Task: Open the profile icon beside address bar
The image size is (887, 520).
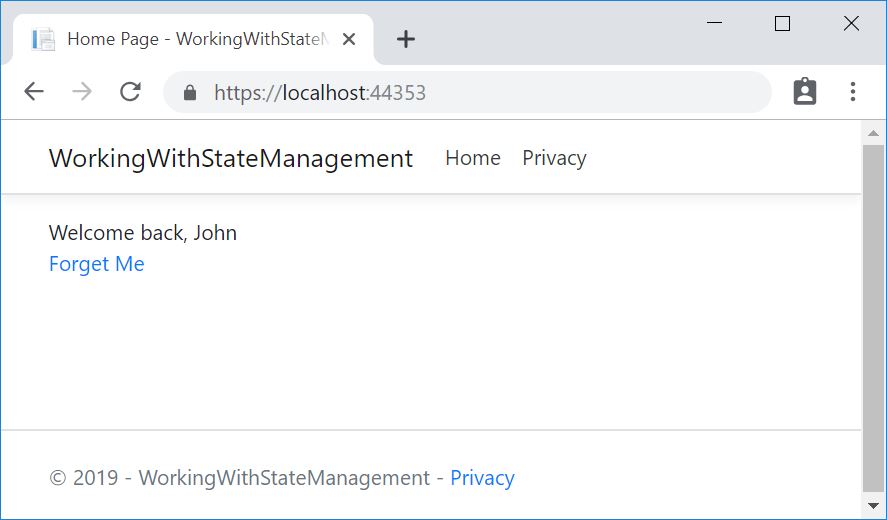Action: point(804,92)
